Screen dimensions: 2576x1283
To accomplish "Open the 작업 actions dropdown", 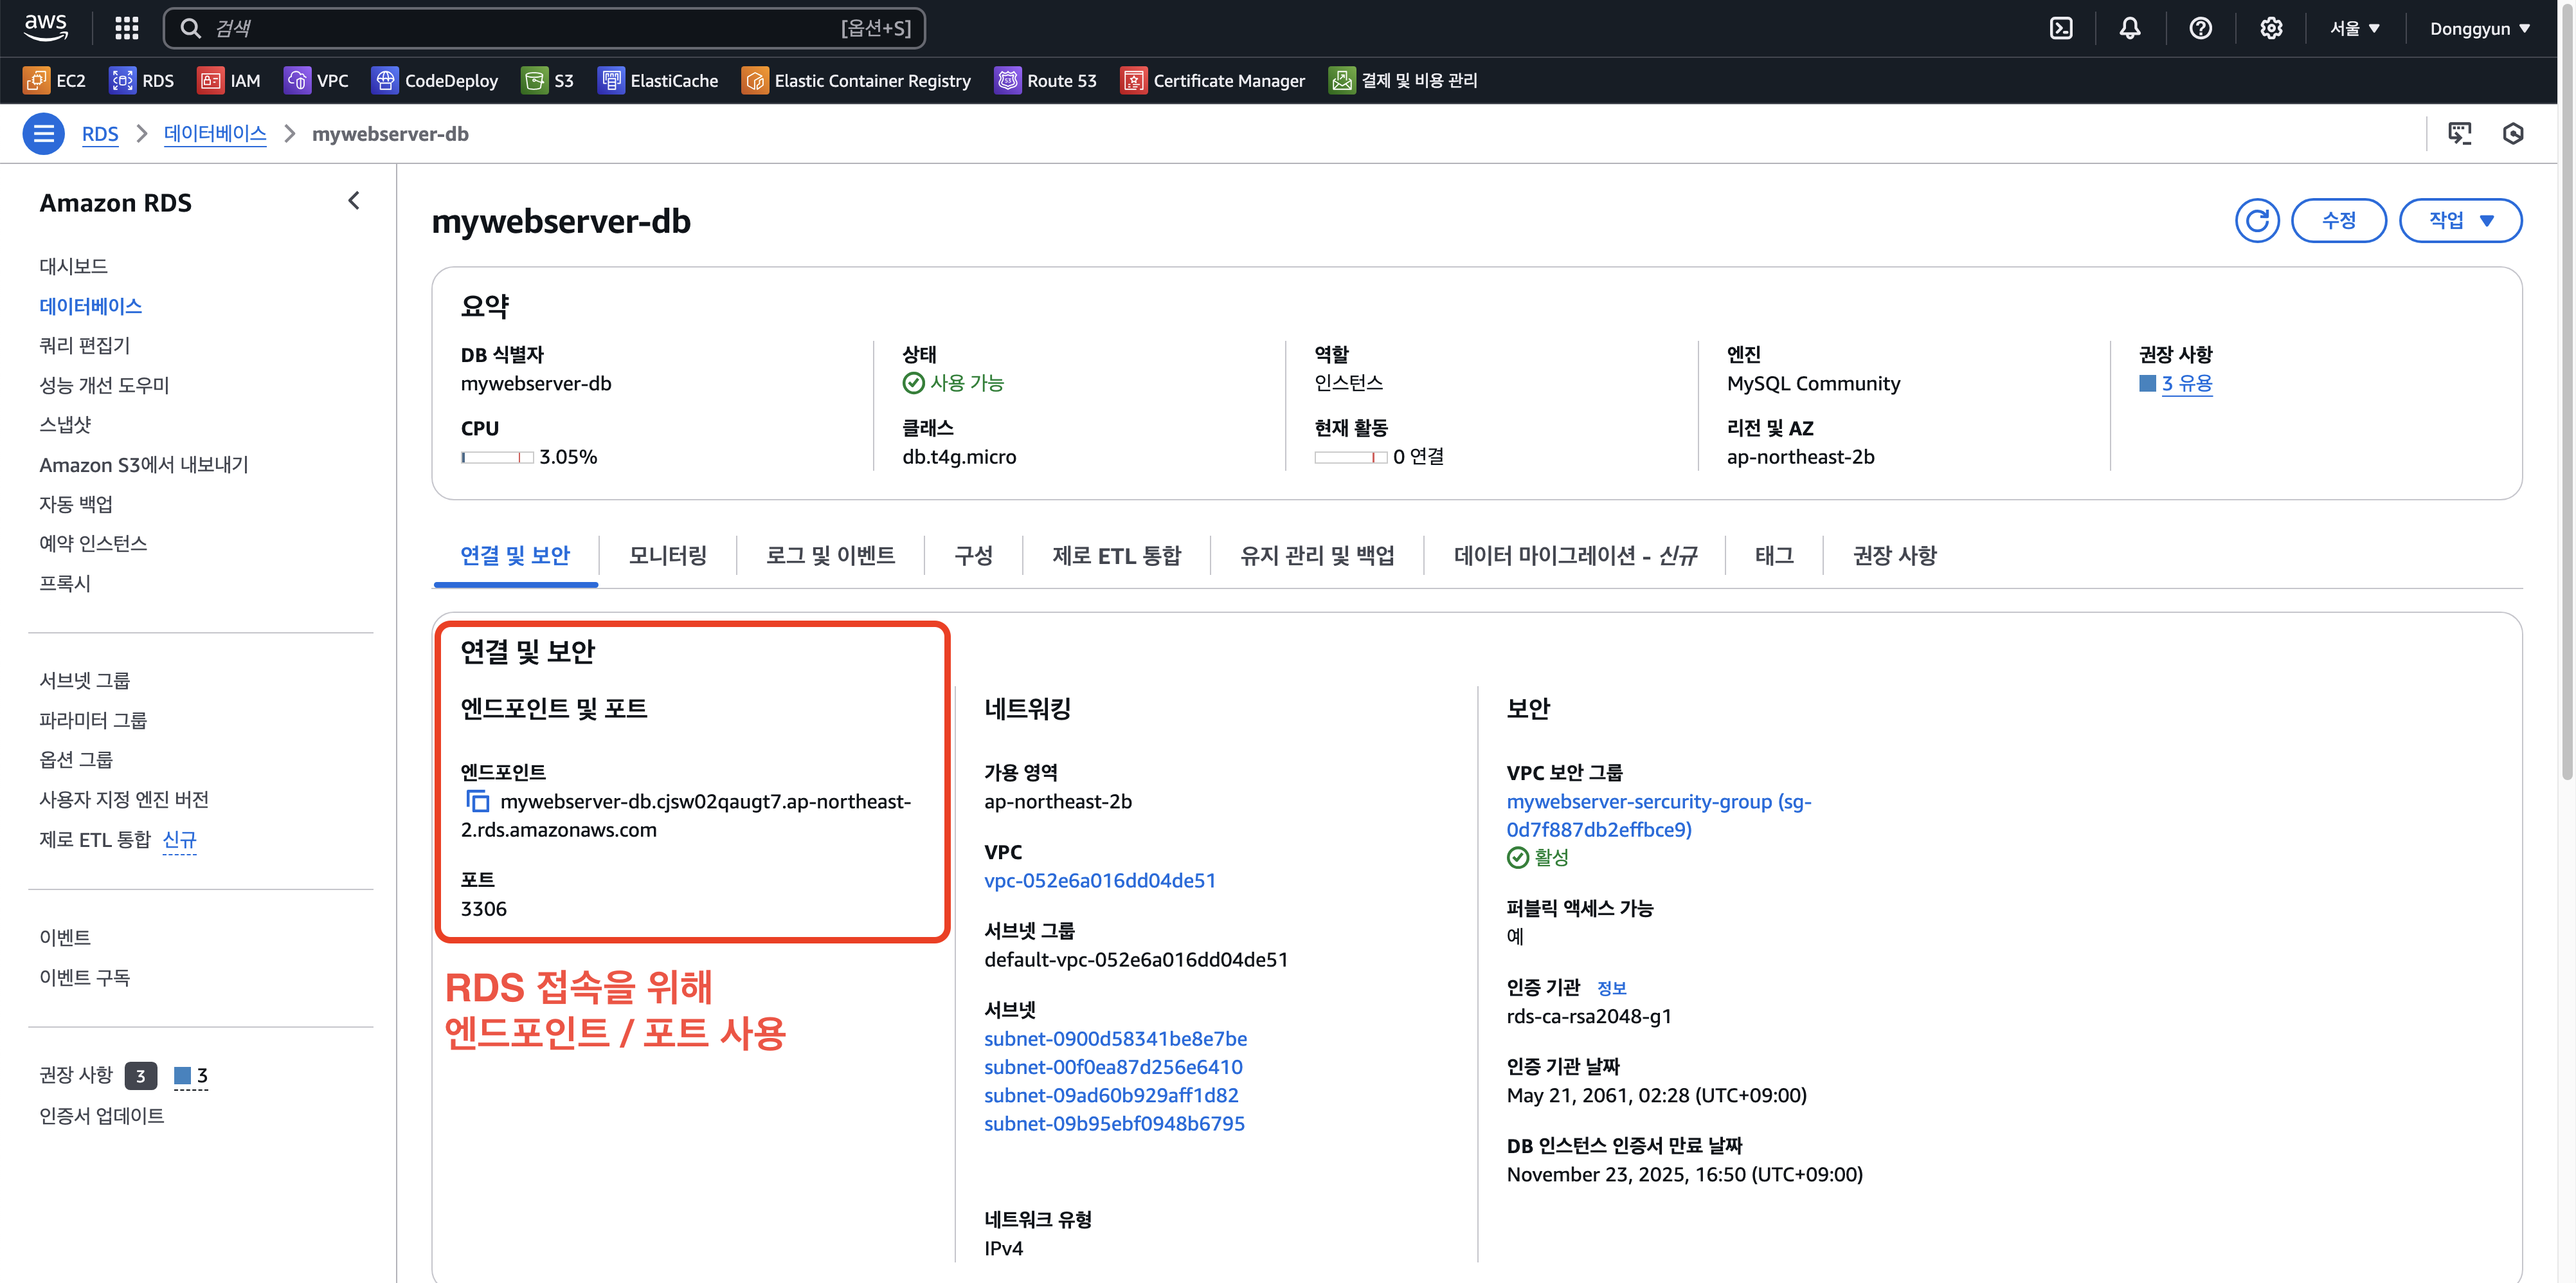I will point(2460,220).
